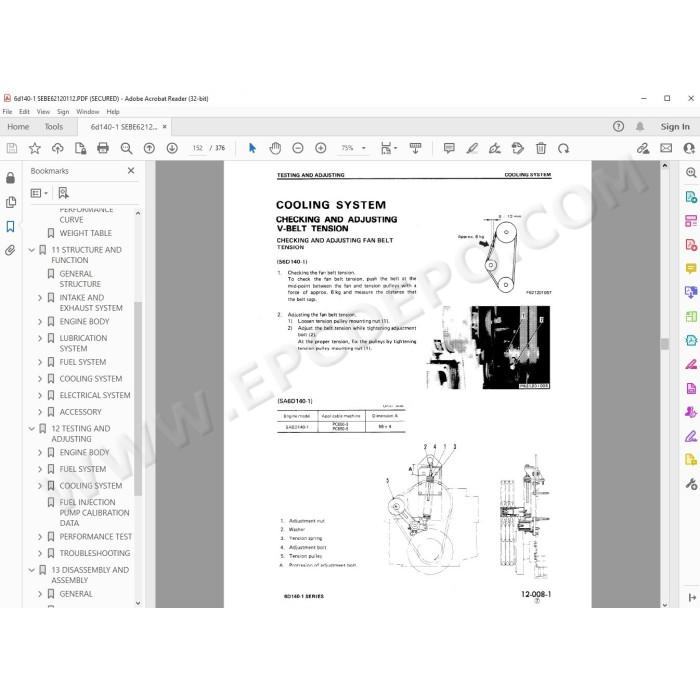Open the ELECTRICAL SYSTEM bookmark
The height and width of the screenshot is (700, 700).
tap(95, 396)
